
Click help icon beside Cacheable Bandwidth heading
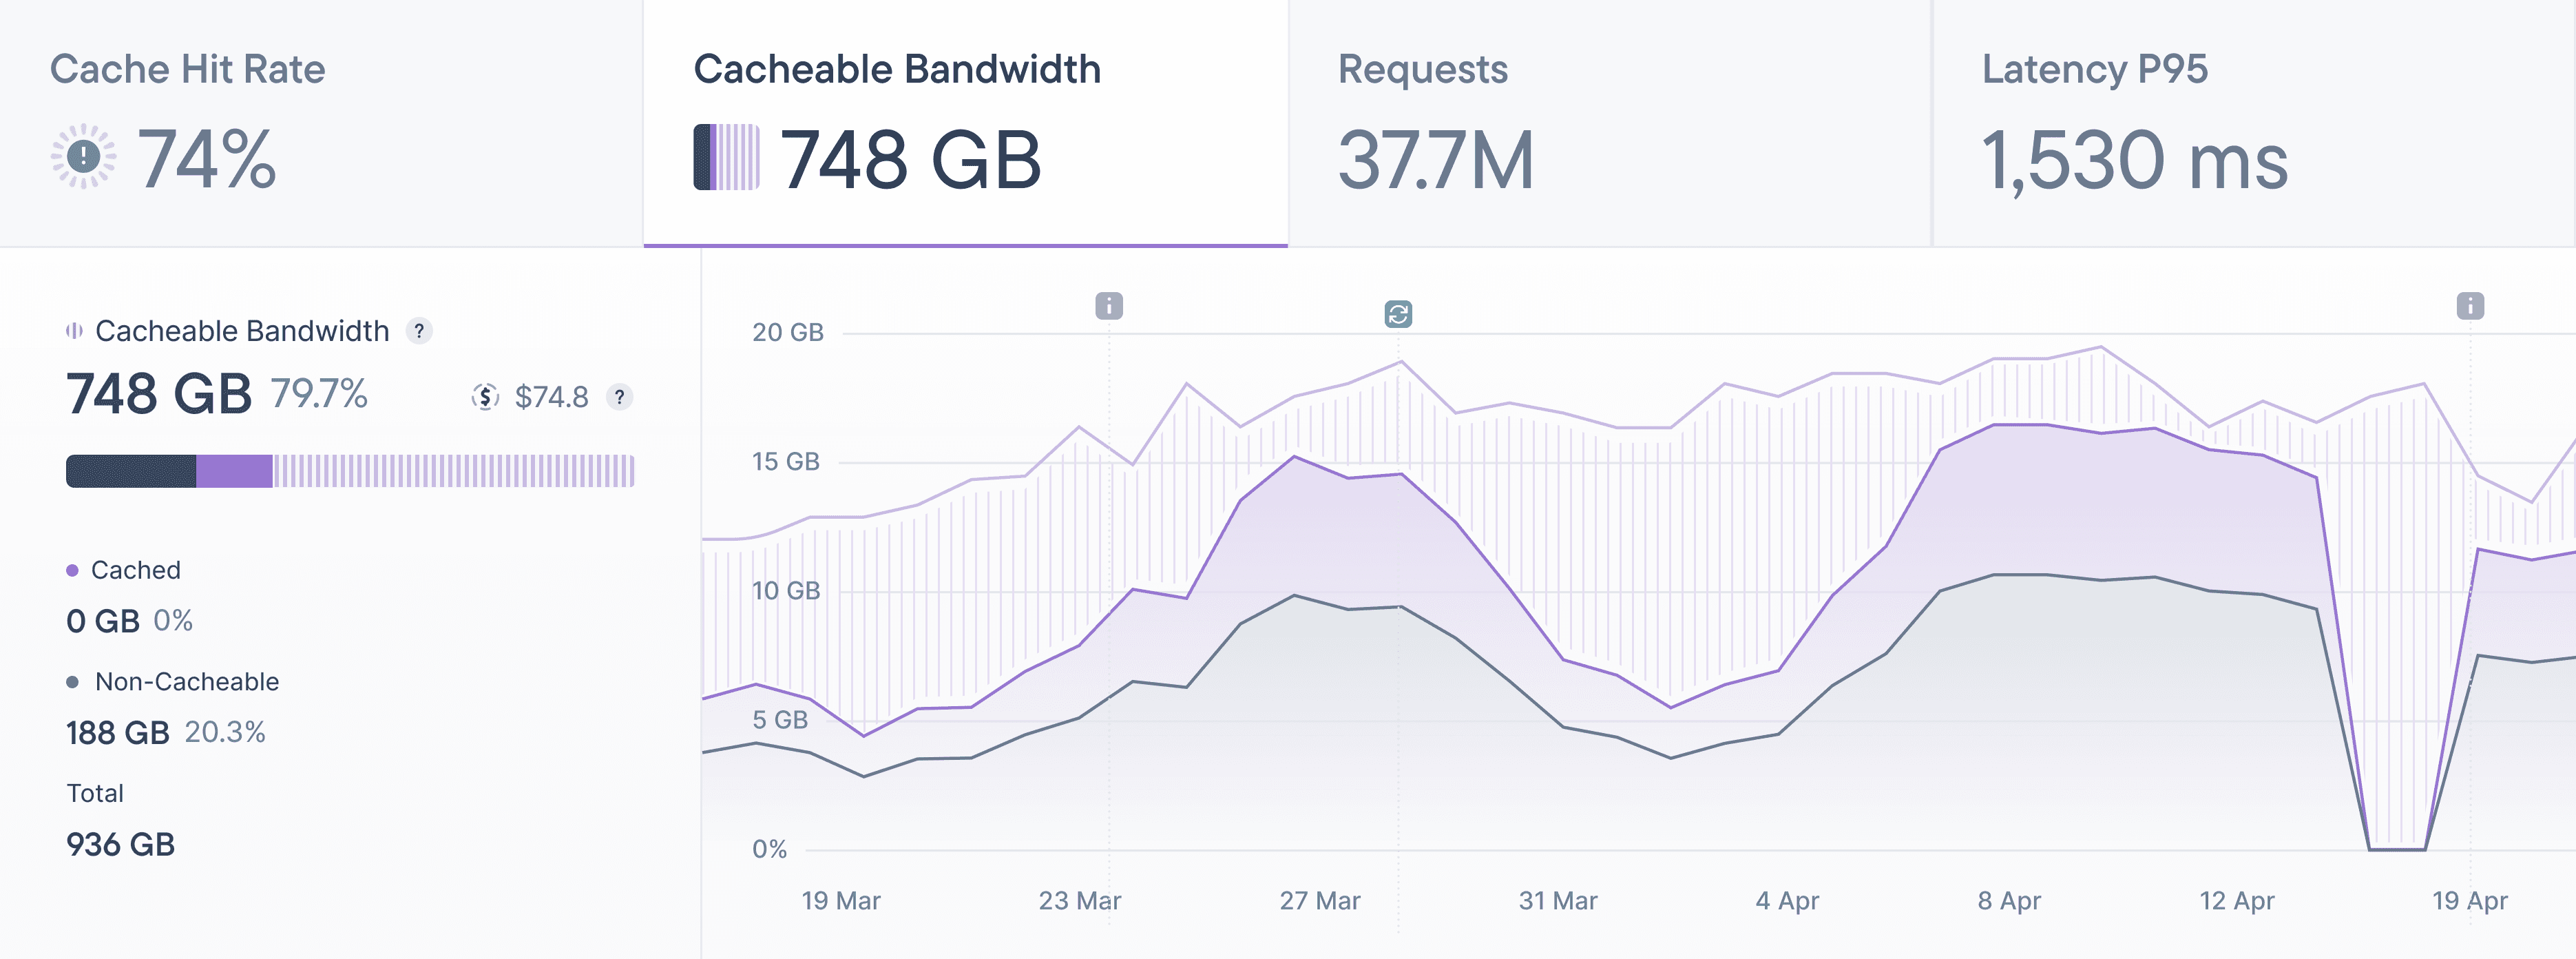(x=419, y=331)
